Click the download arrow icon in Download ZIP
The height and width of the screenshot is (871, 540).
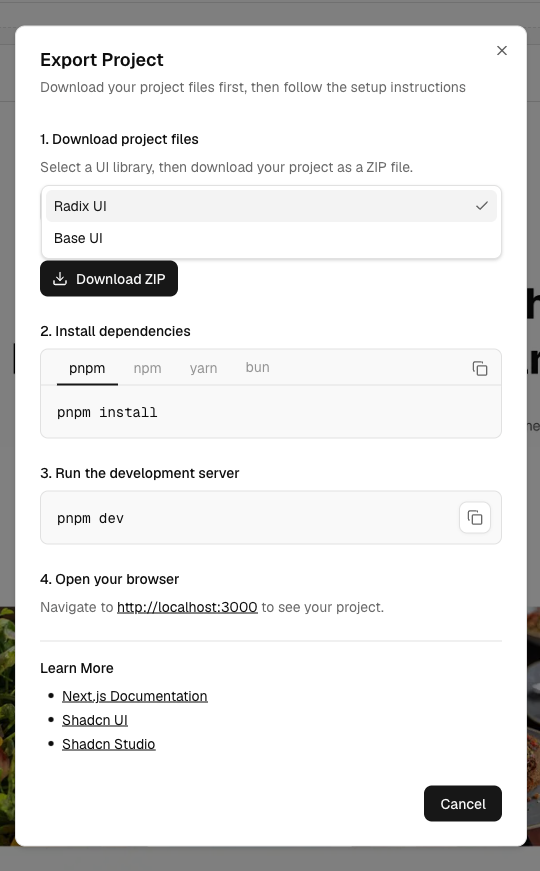[x=60, y=278]
